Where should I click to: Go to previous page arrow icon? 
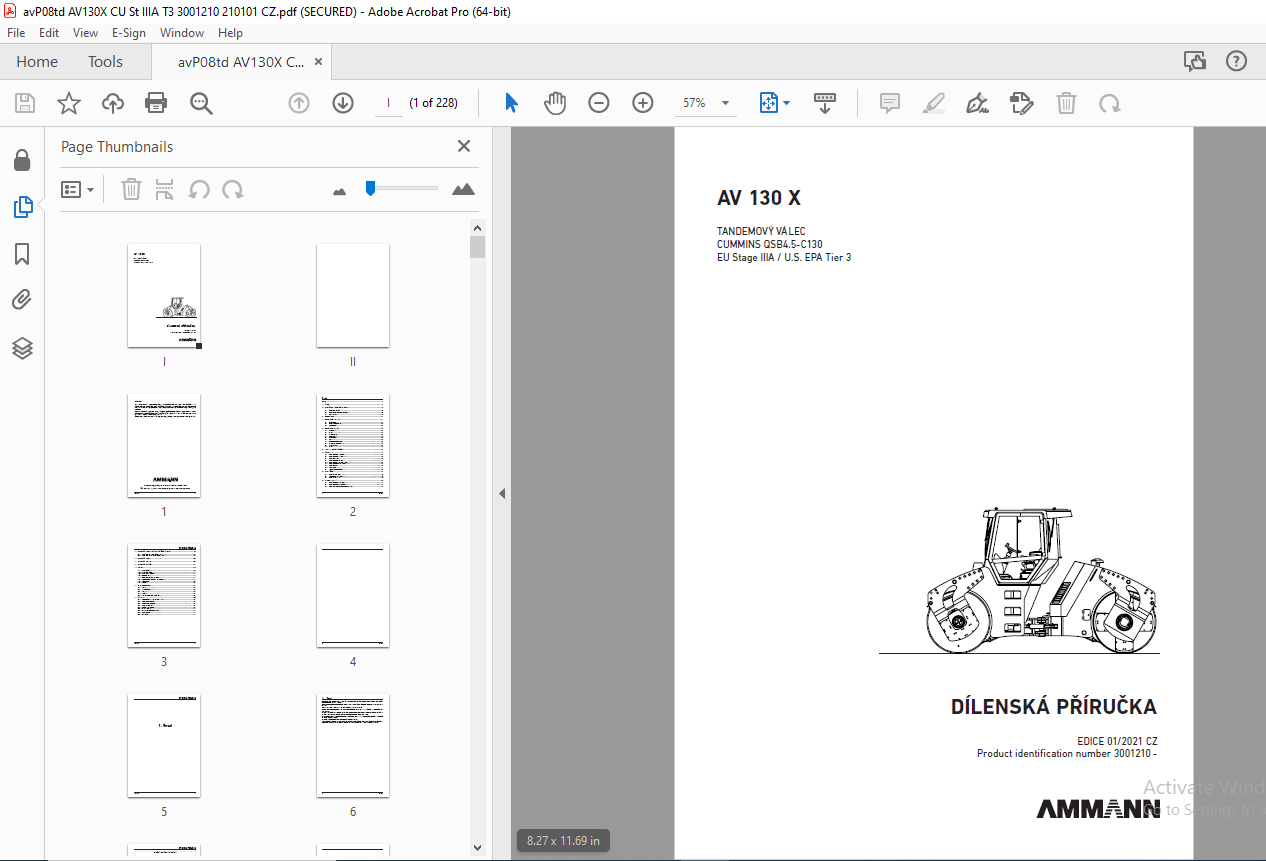pyautogui.click(x=299, y=103)
